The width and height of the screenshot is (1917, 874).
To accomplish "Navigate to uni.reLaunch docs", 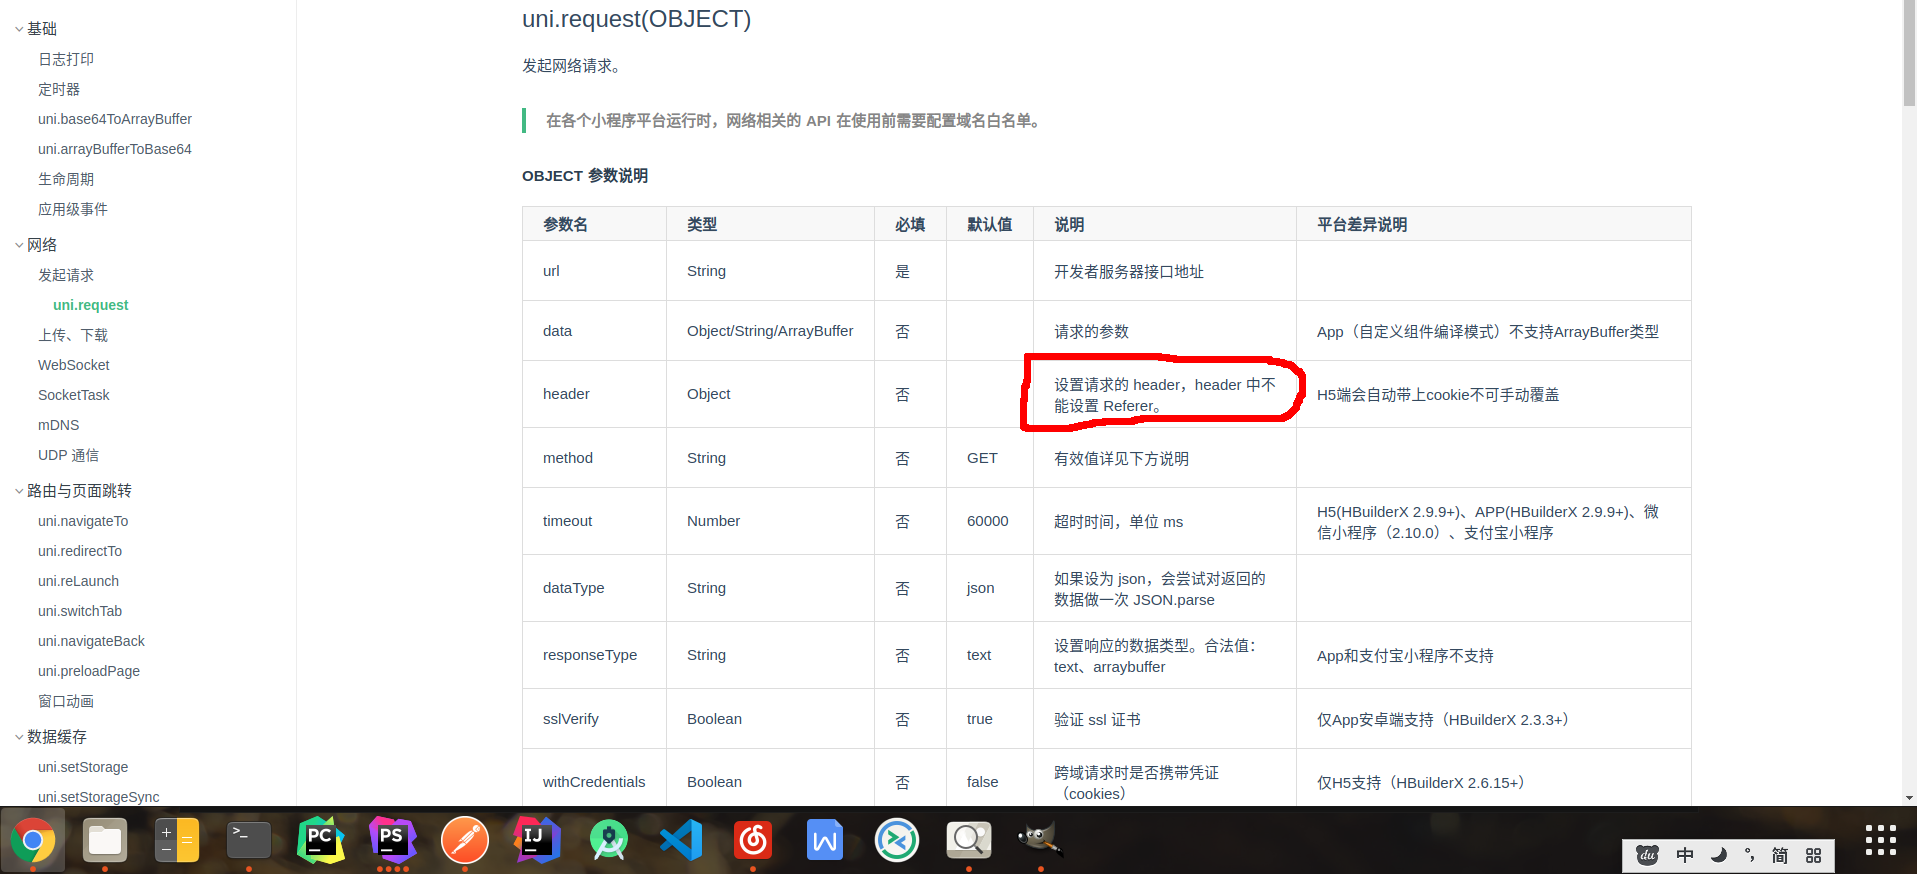I will tap(78, 581).
